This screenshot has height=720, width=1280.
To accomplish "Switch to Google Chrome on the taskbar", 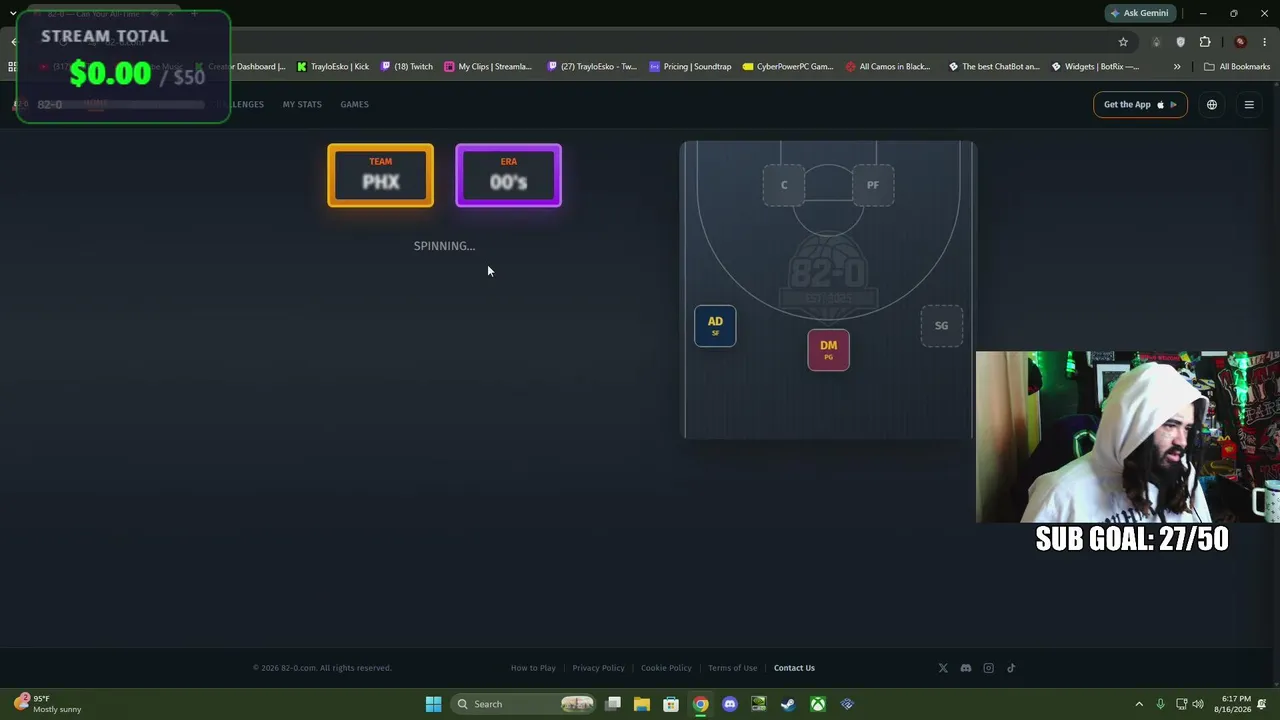I will [701, 704].
